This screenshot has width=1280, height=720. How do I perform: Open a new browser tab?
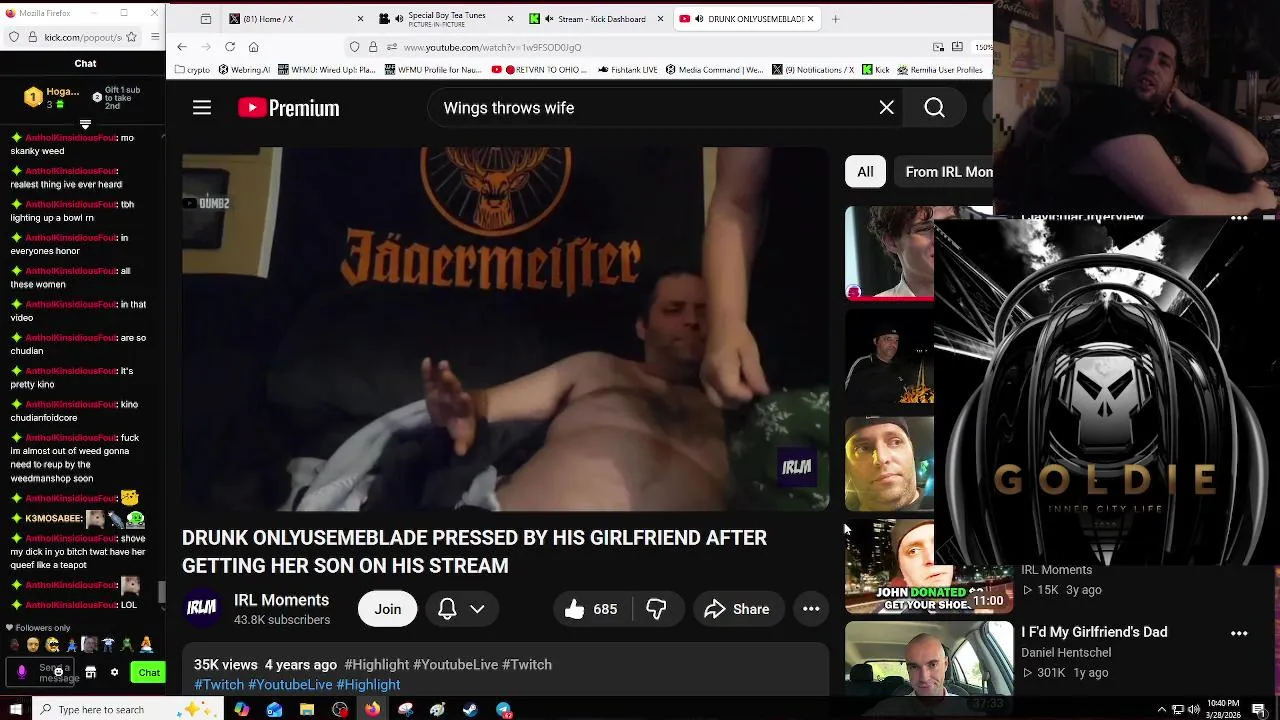[836, 19]
